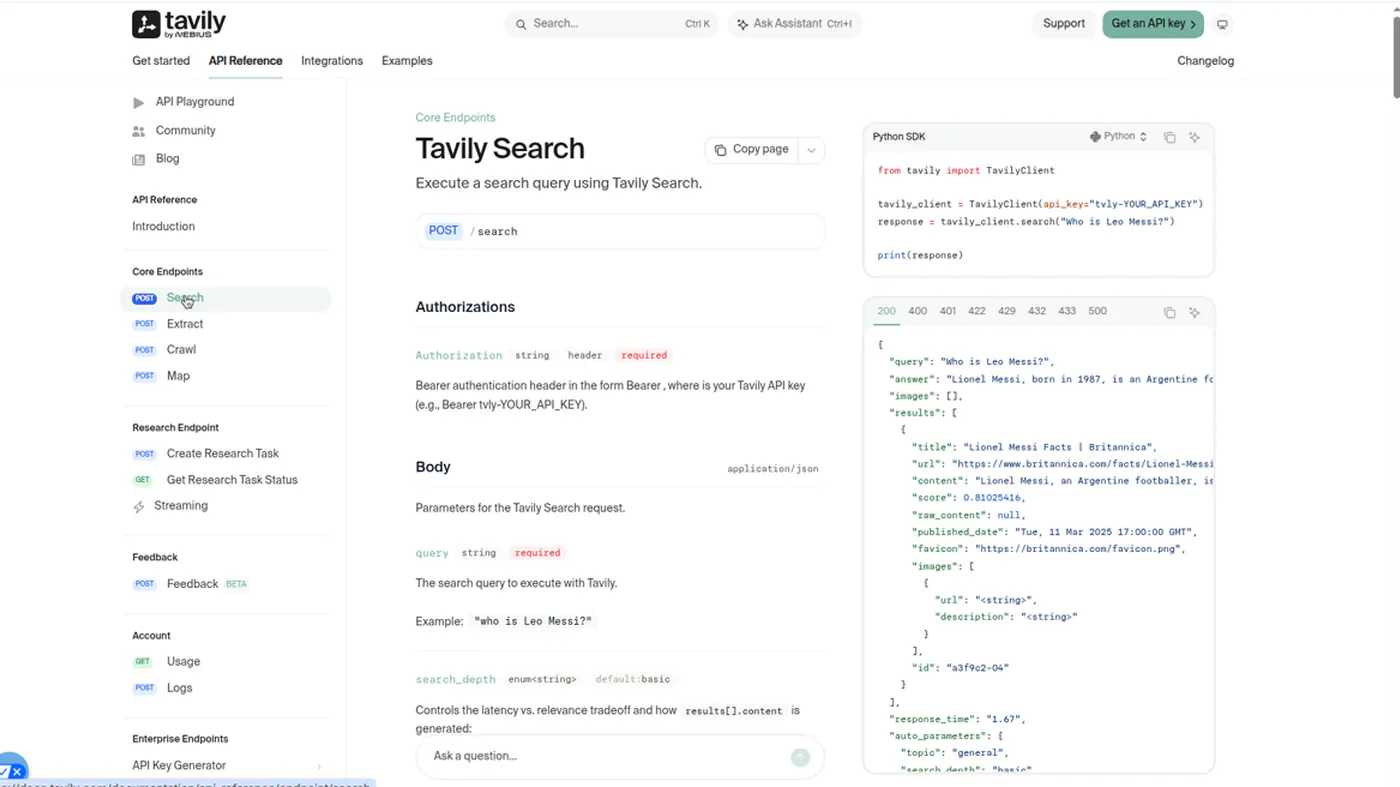Open the Ask Assistant button
The image size is (1400, 787).
tap(795, 24)
